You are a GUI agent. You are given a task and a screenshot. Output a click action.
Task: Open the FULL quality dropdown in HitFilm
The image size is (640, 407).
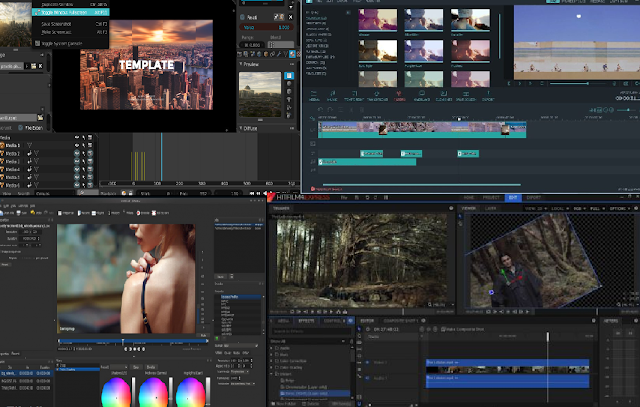[x=598, y=209]
